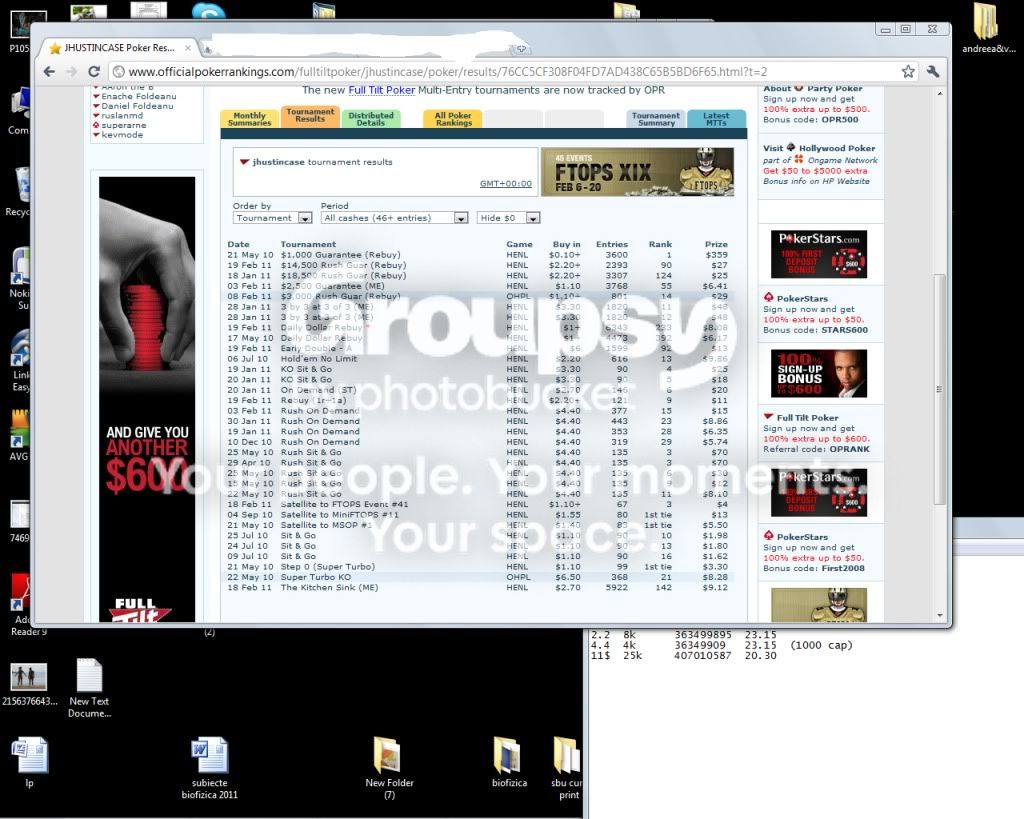This screenshot has height=819, width=1024.
Task: Click the Date column header
Action: (238, 244)
